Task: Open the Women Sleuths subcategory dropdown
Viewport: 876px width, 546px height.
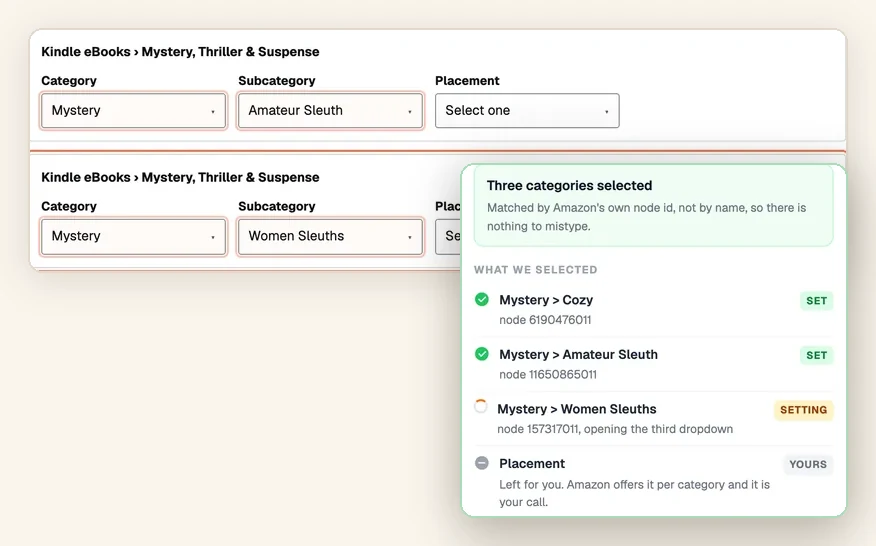Action: pos(330,236)
